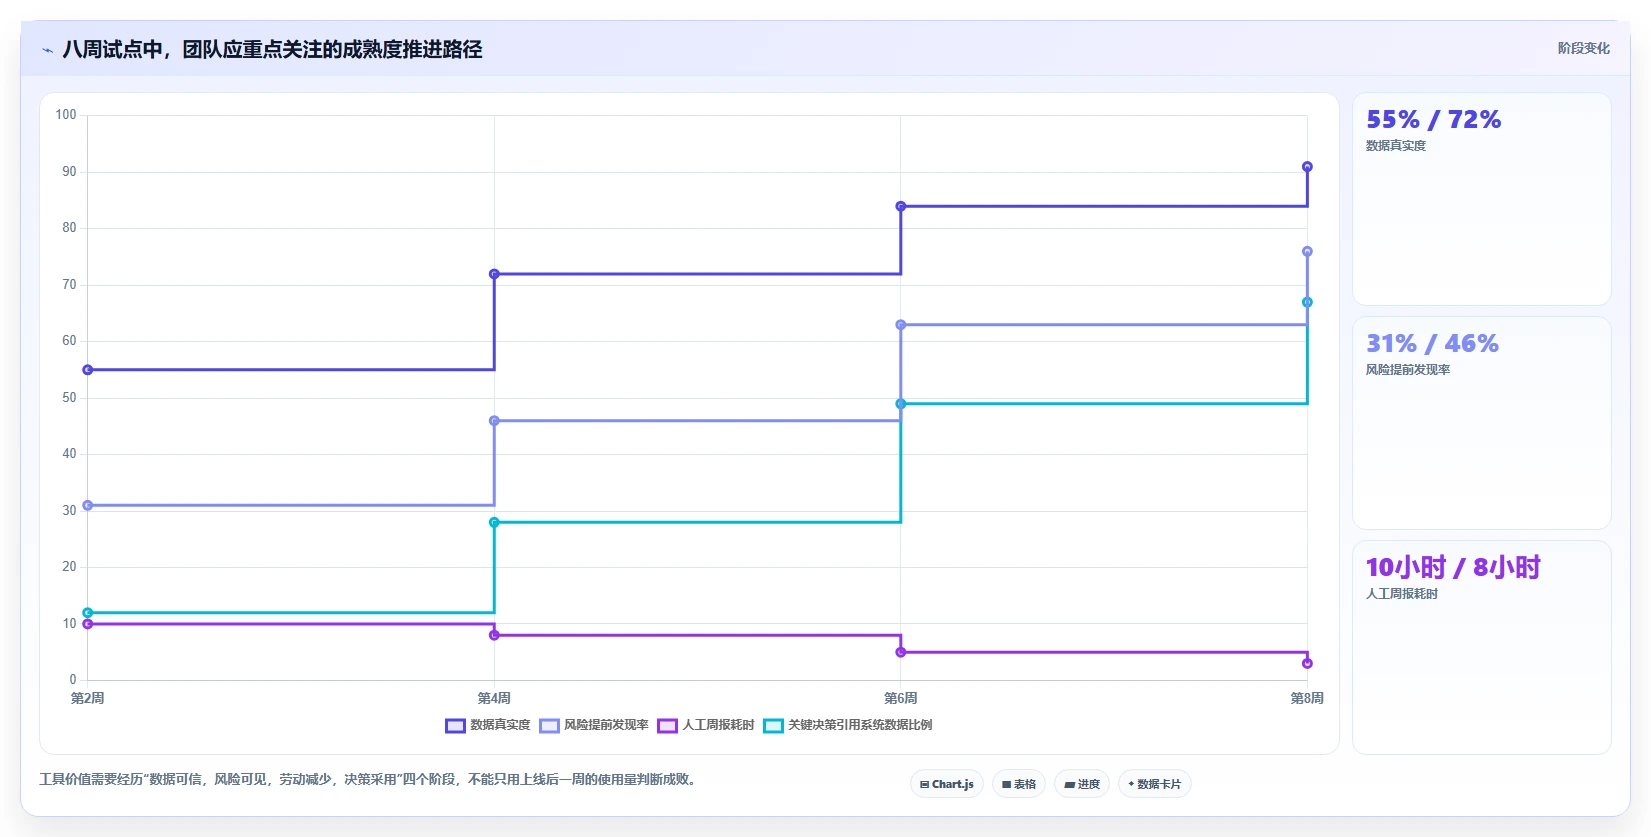Click the footnote text about 工具价值

click(x=368, y=779)
